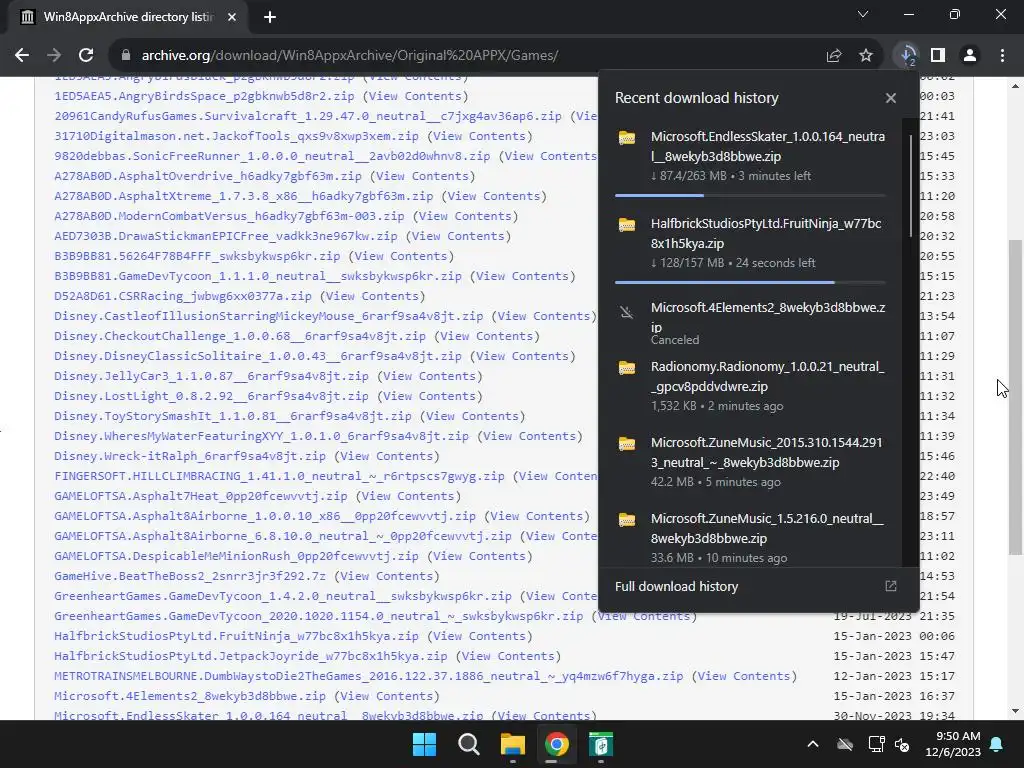Open the taskbar notifications bell
Image resolution: width=1024 pixels, height=768 pixels.
997,744
